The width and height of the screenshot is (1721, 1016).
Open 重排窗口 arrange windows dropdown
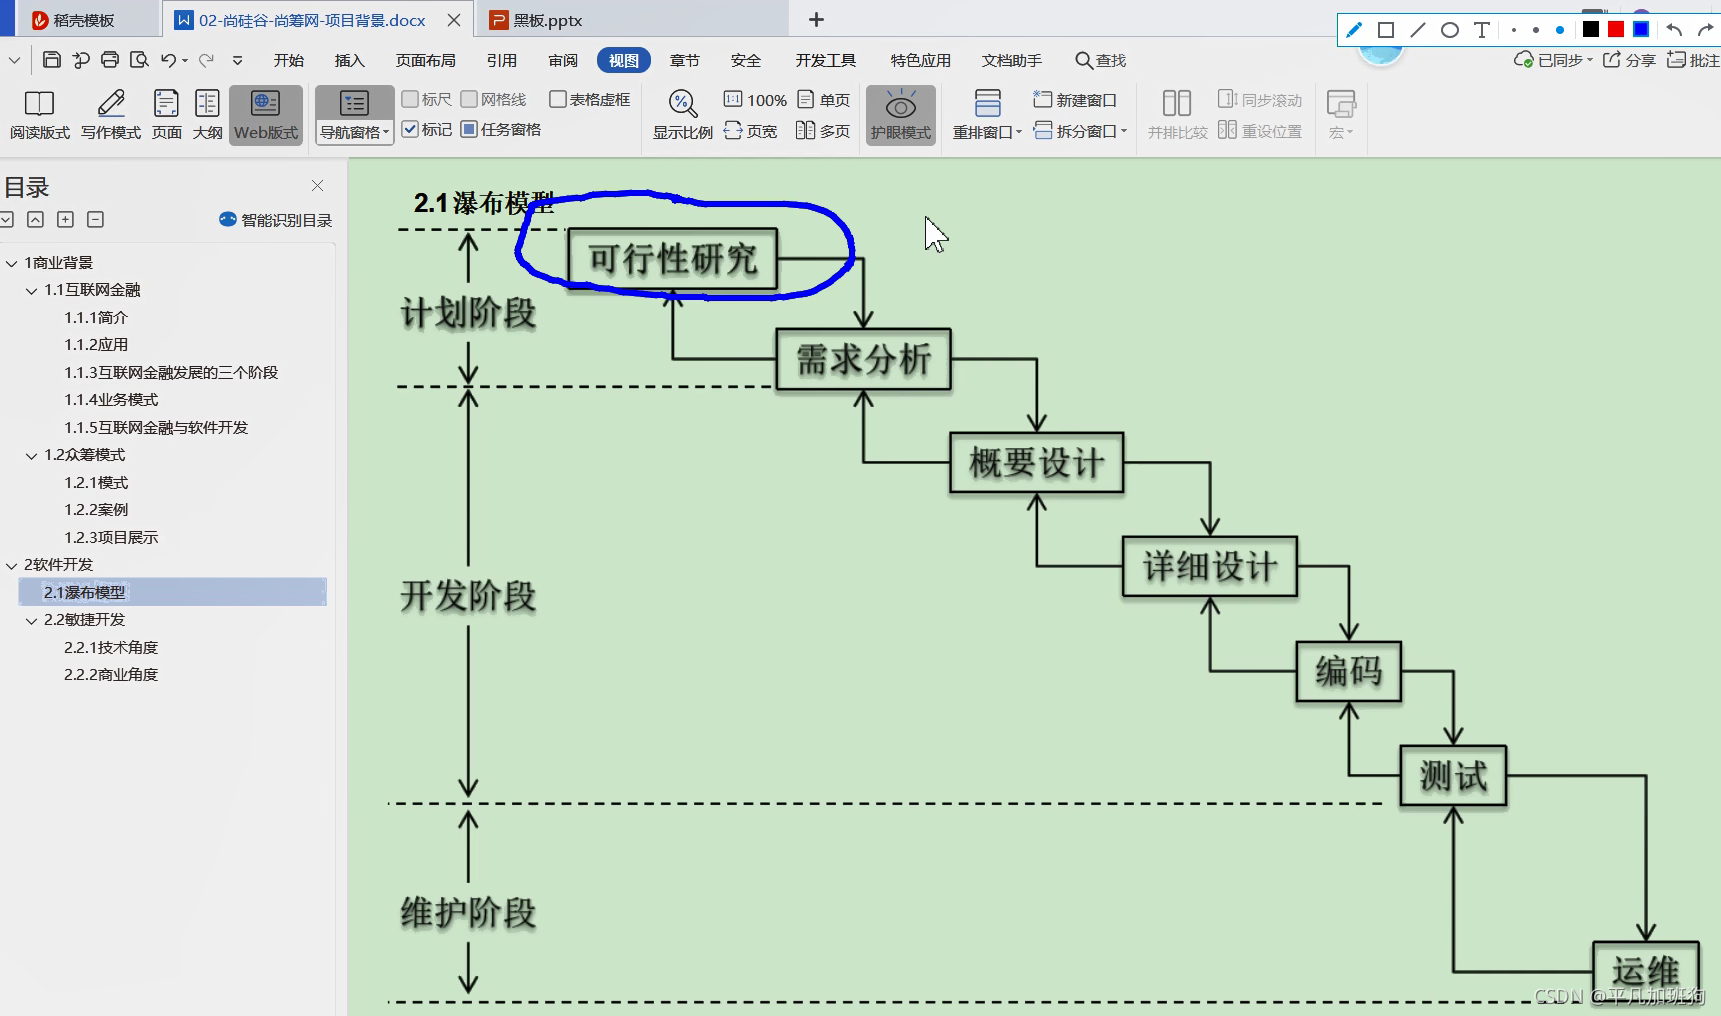click(x=987, y=132)
